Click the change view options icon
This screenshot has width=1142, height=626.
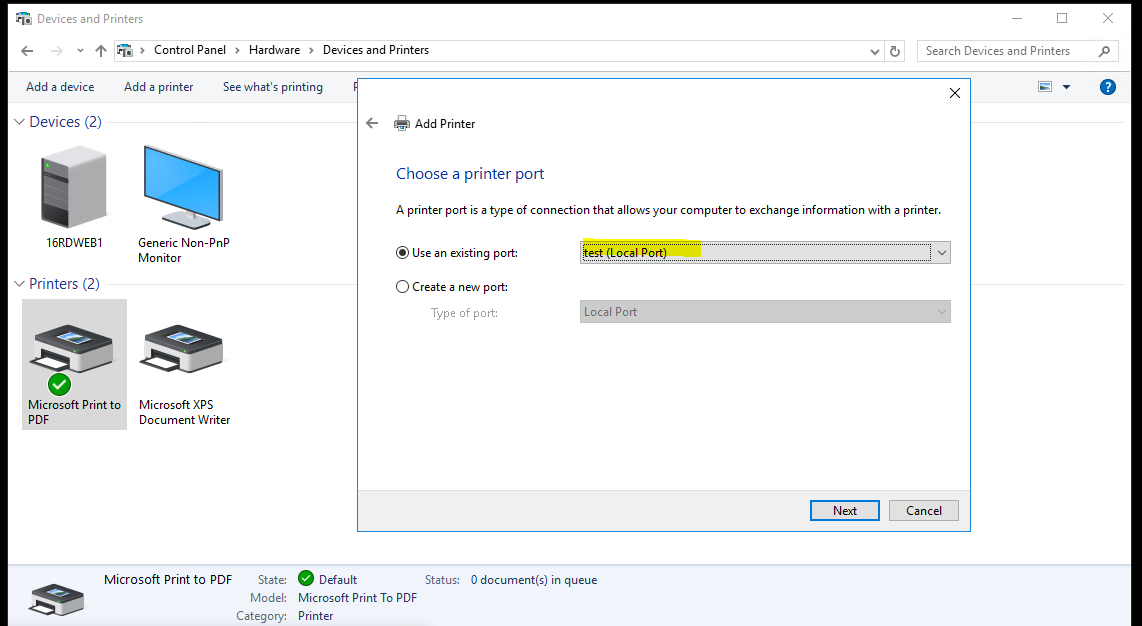1046,86
